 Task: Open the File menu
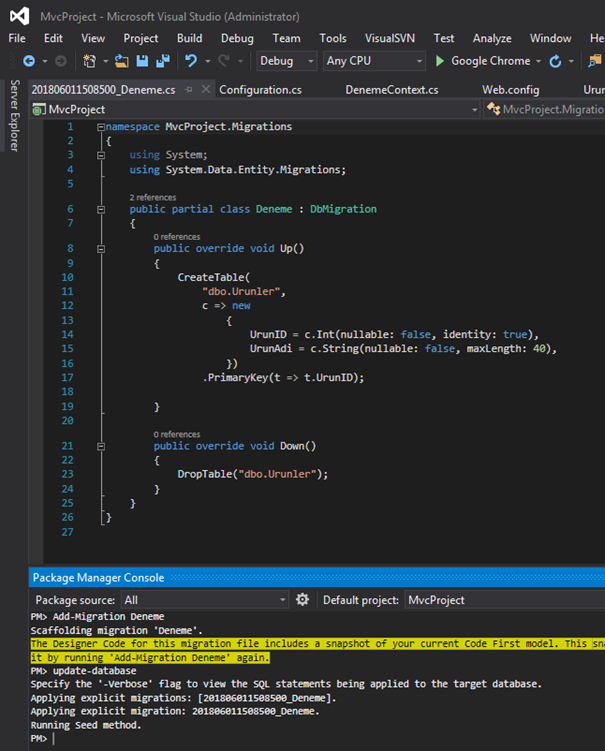pos(17,38)
